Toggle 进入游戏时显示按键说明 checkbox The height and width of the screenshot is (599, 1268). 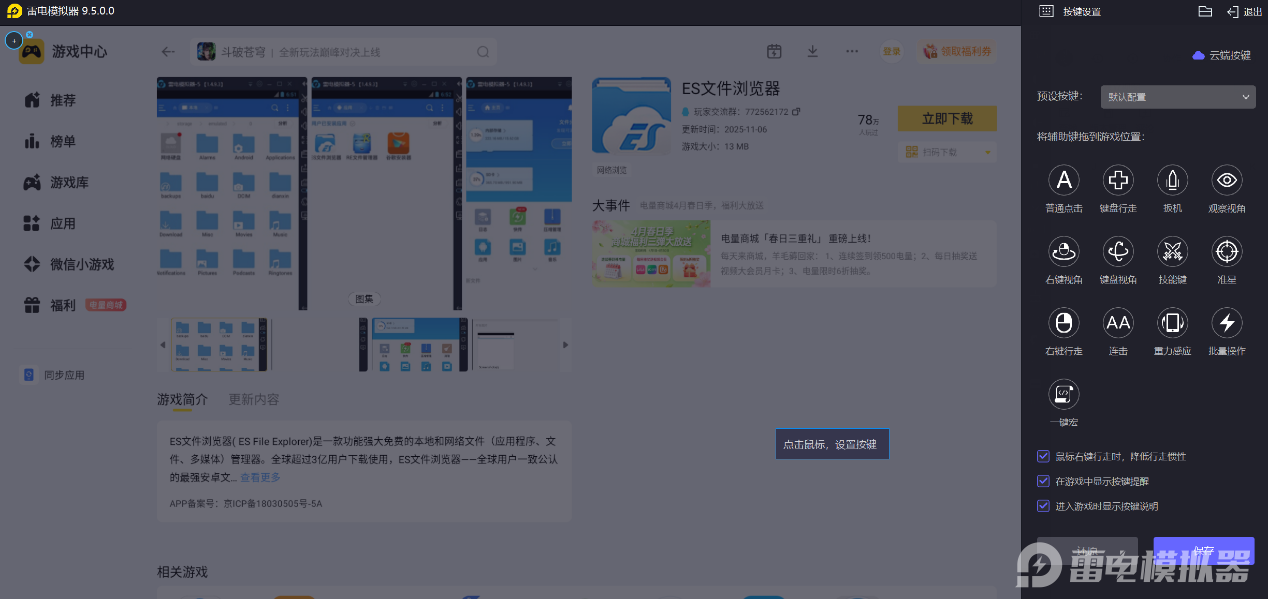tap(1043, 506)
